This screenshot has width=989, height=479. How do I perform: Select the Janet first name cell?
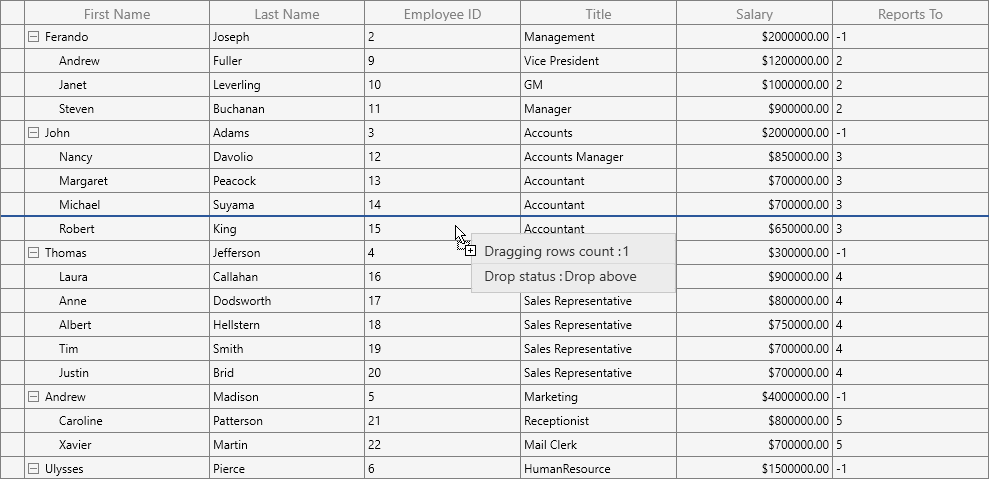(117, 85)
